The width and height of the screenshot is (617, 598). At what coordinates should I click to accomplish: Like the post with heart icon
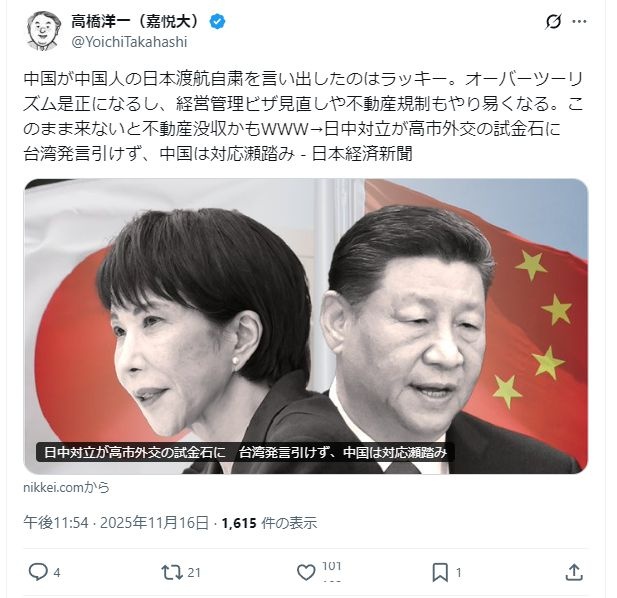click(x=306, y=572)
